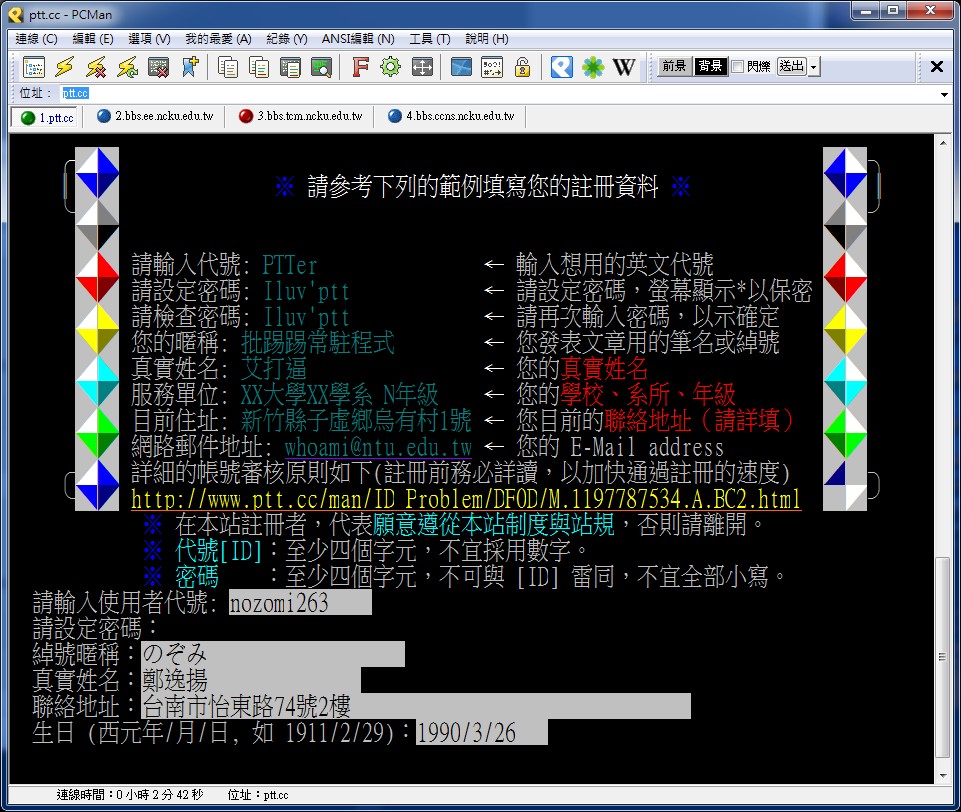The width and height of the screenshot is (961, 812).
Task: Open the 紀錄 (Y) menu
Action: tap(287, 39)
